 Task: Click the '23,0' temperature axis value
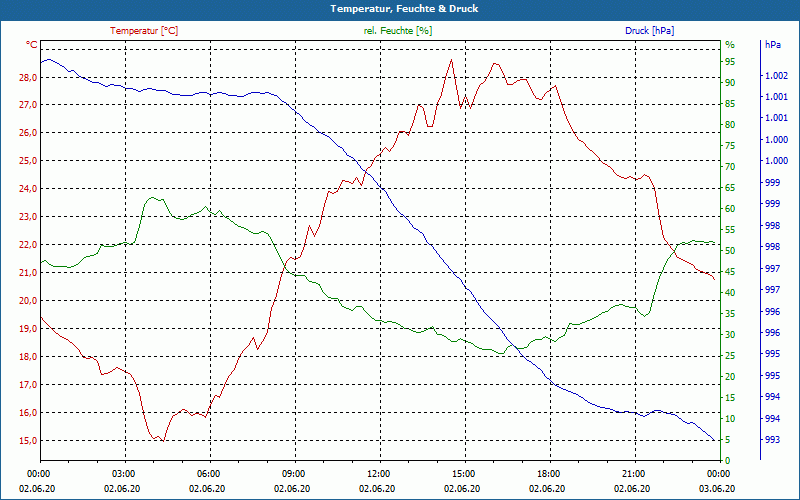(28, 217)
